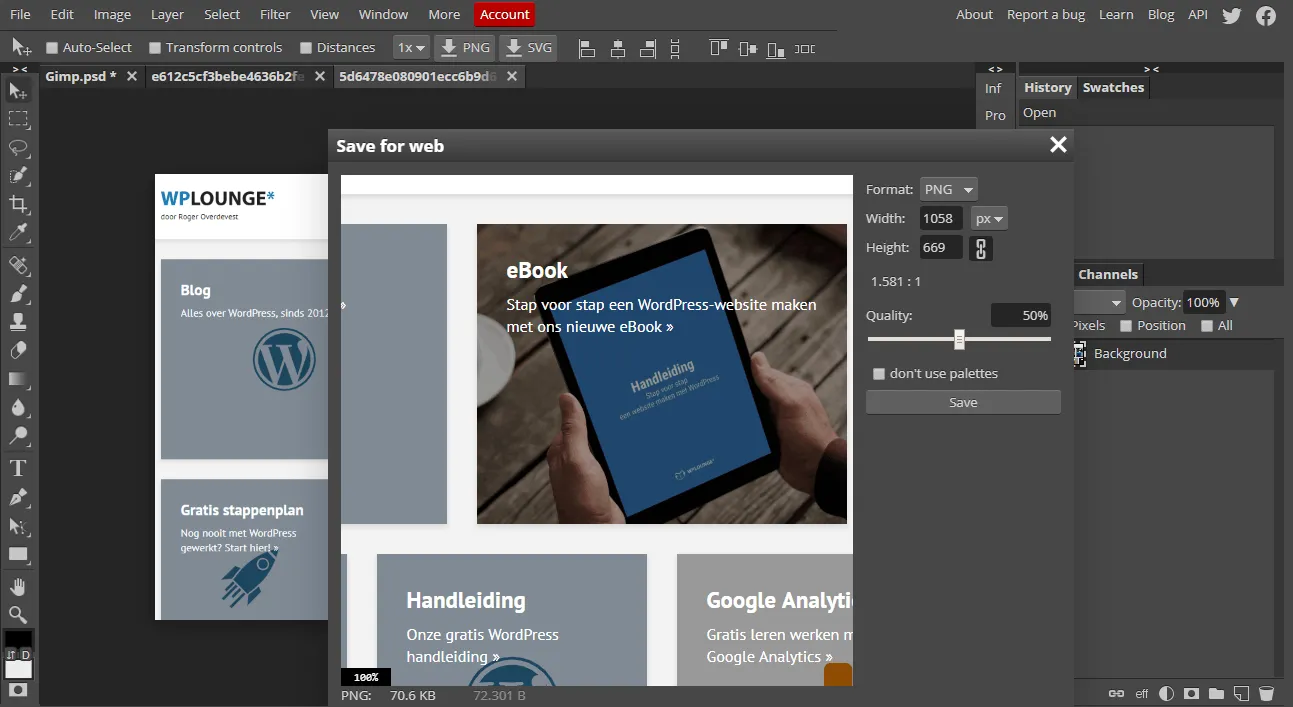Check the don't use palettes option
This screenshot has height=707, width=1293.
pos(879,374)
